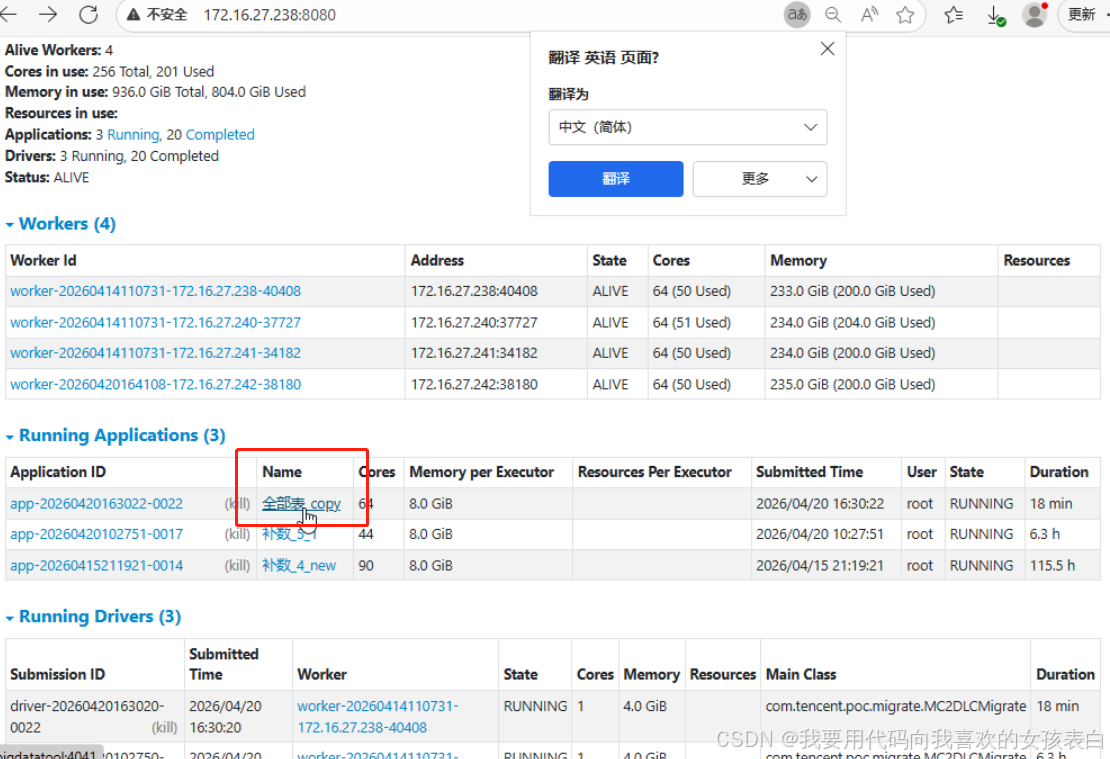Open the 中文 (简体) language dropdown

687,127
